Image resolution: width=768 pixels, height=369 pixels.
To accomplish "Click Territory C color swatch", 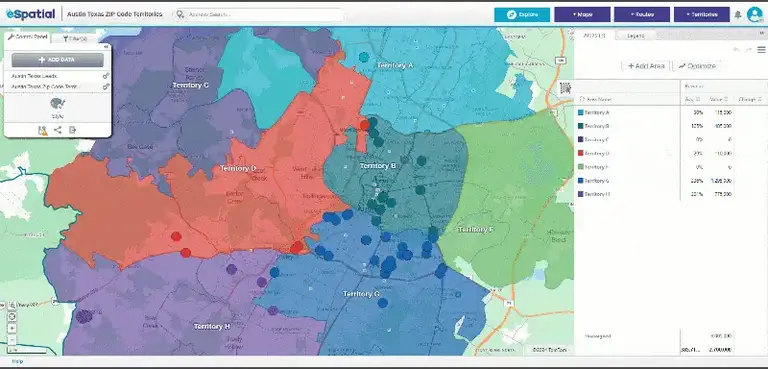I will tap(580, 140).
